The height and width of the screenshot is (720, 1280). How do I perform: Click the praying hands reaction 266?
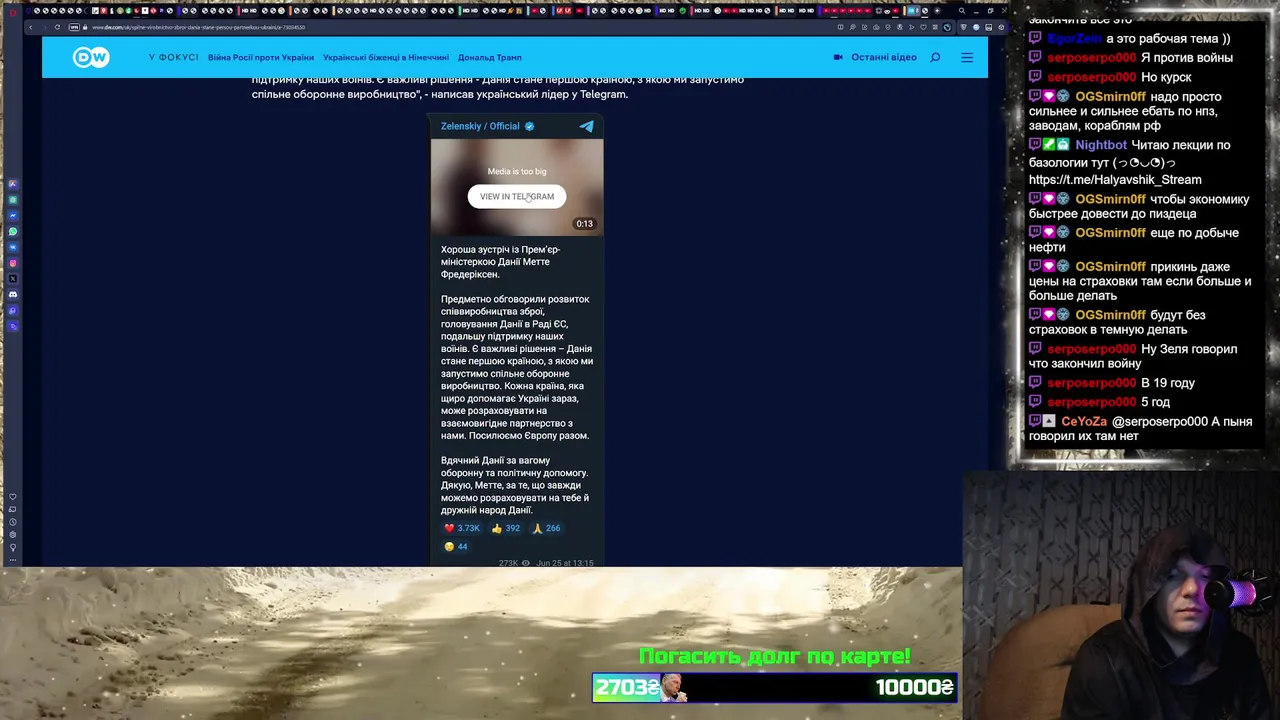[x=546, y=528]
